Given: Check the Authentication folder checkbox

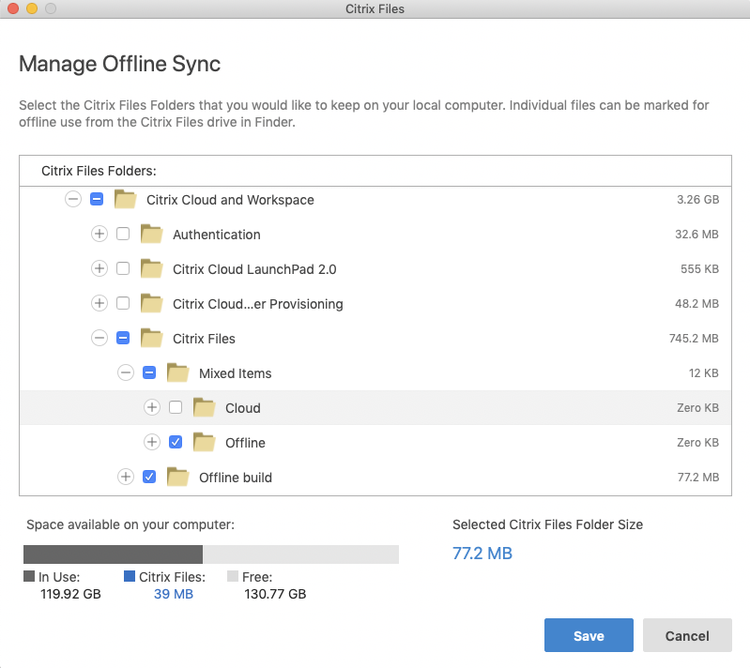Looking at the screenshot, I should (x=123, y=234).
